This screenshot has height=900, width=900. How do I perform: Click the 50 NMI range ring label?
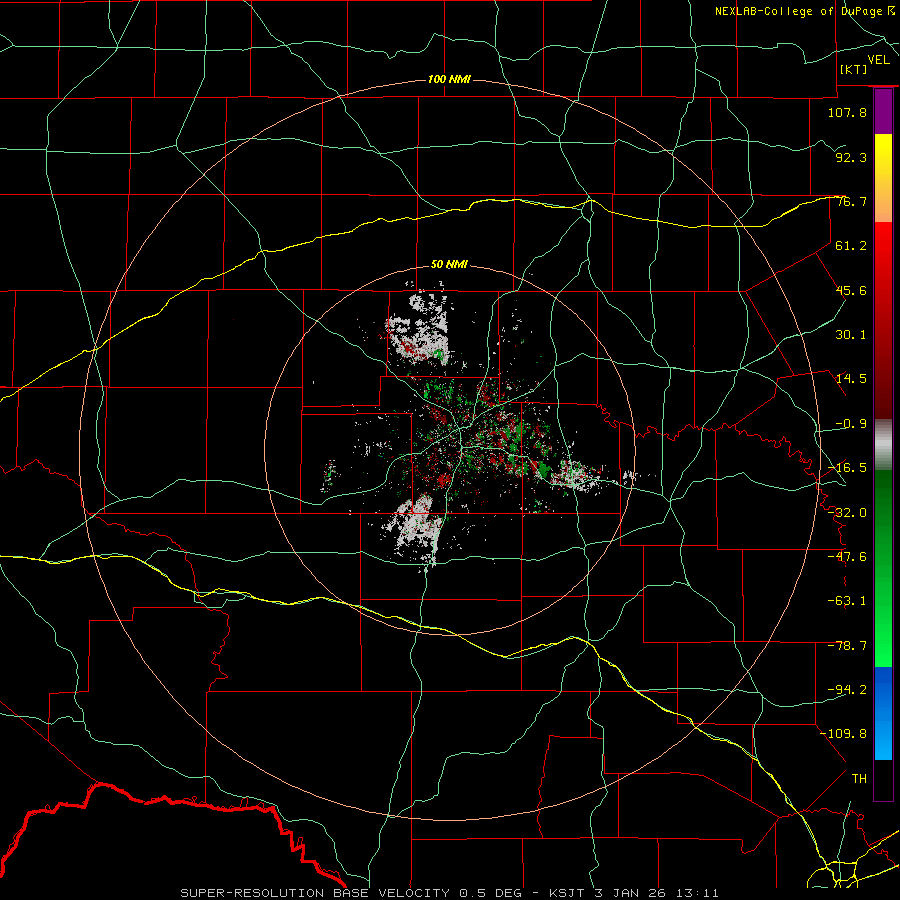[449, 264]
